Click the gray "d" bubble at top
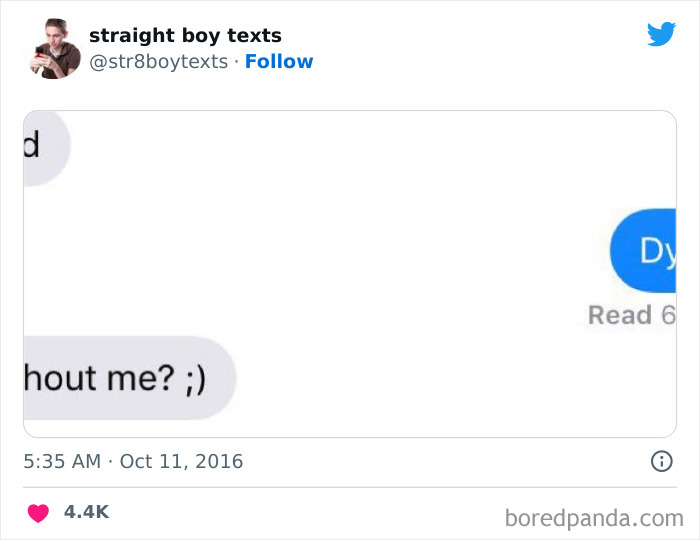 tap(42, 146)
